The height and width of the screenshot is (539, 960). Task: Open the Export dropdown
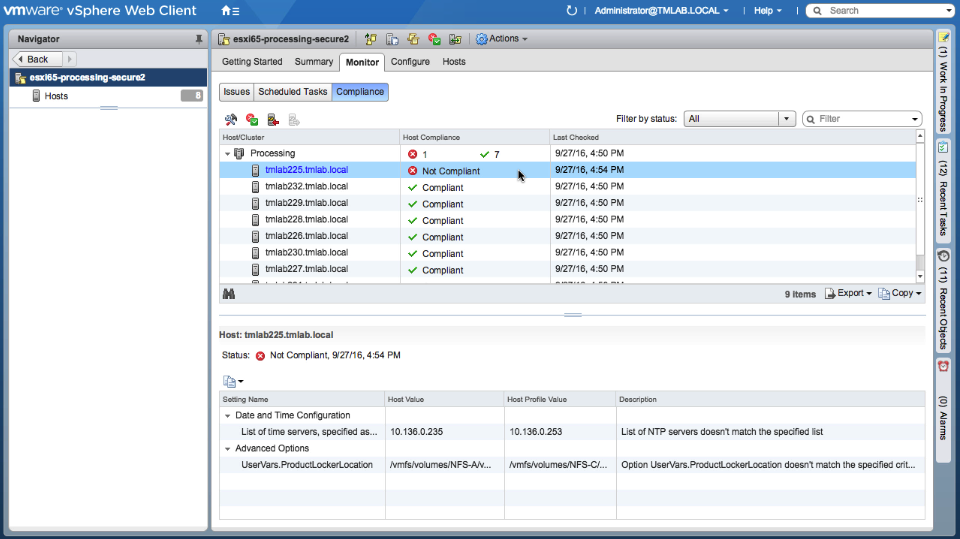(848, 294)
